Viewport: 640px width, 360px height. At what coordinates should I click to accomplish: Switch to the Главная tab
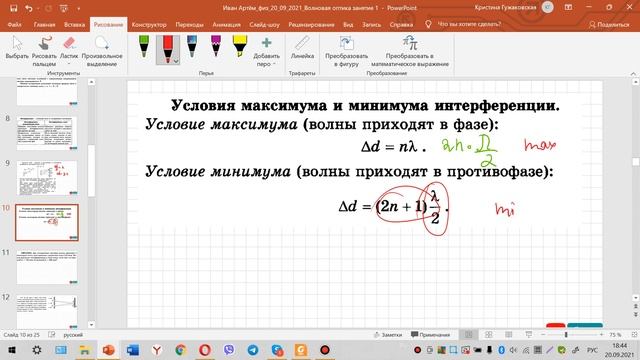44,24
